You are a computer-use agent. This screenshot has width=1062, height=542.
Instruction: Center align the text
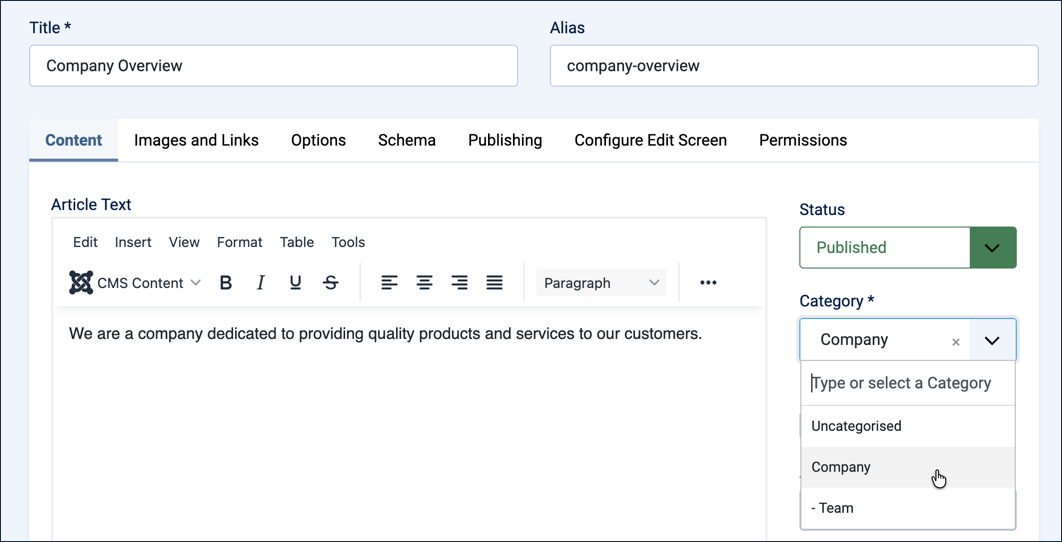[x=425, y=283]
